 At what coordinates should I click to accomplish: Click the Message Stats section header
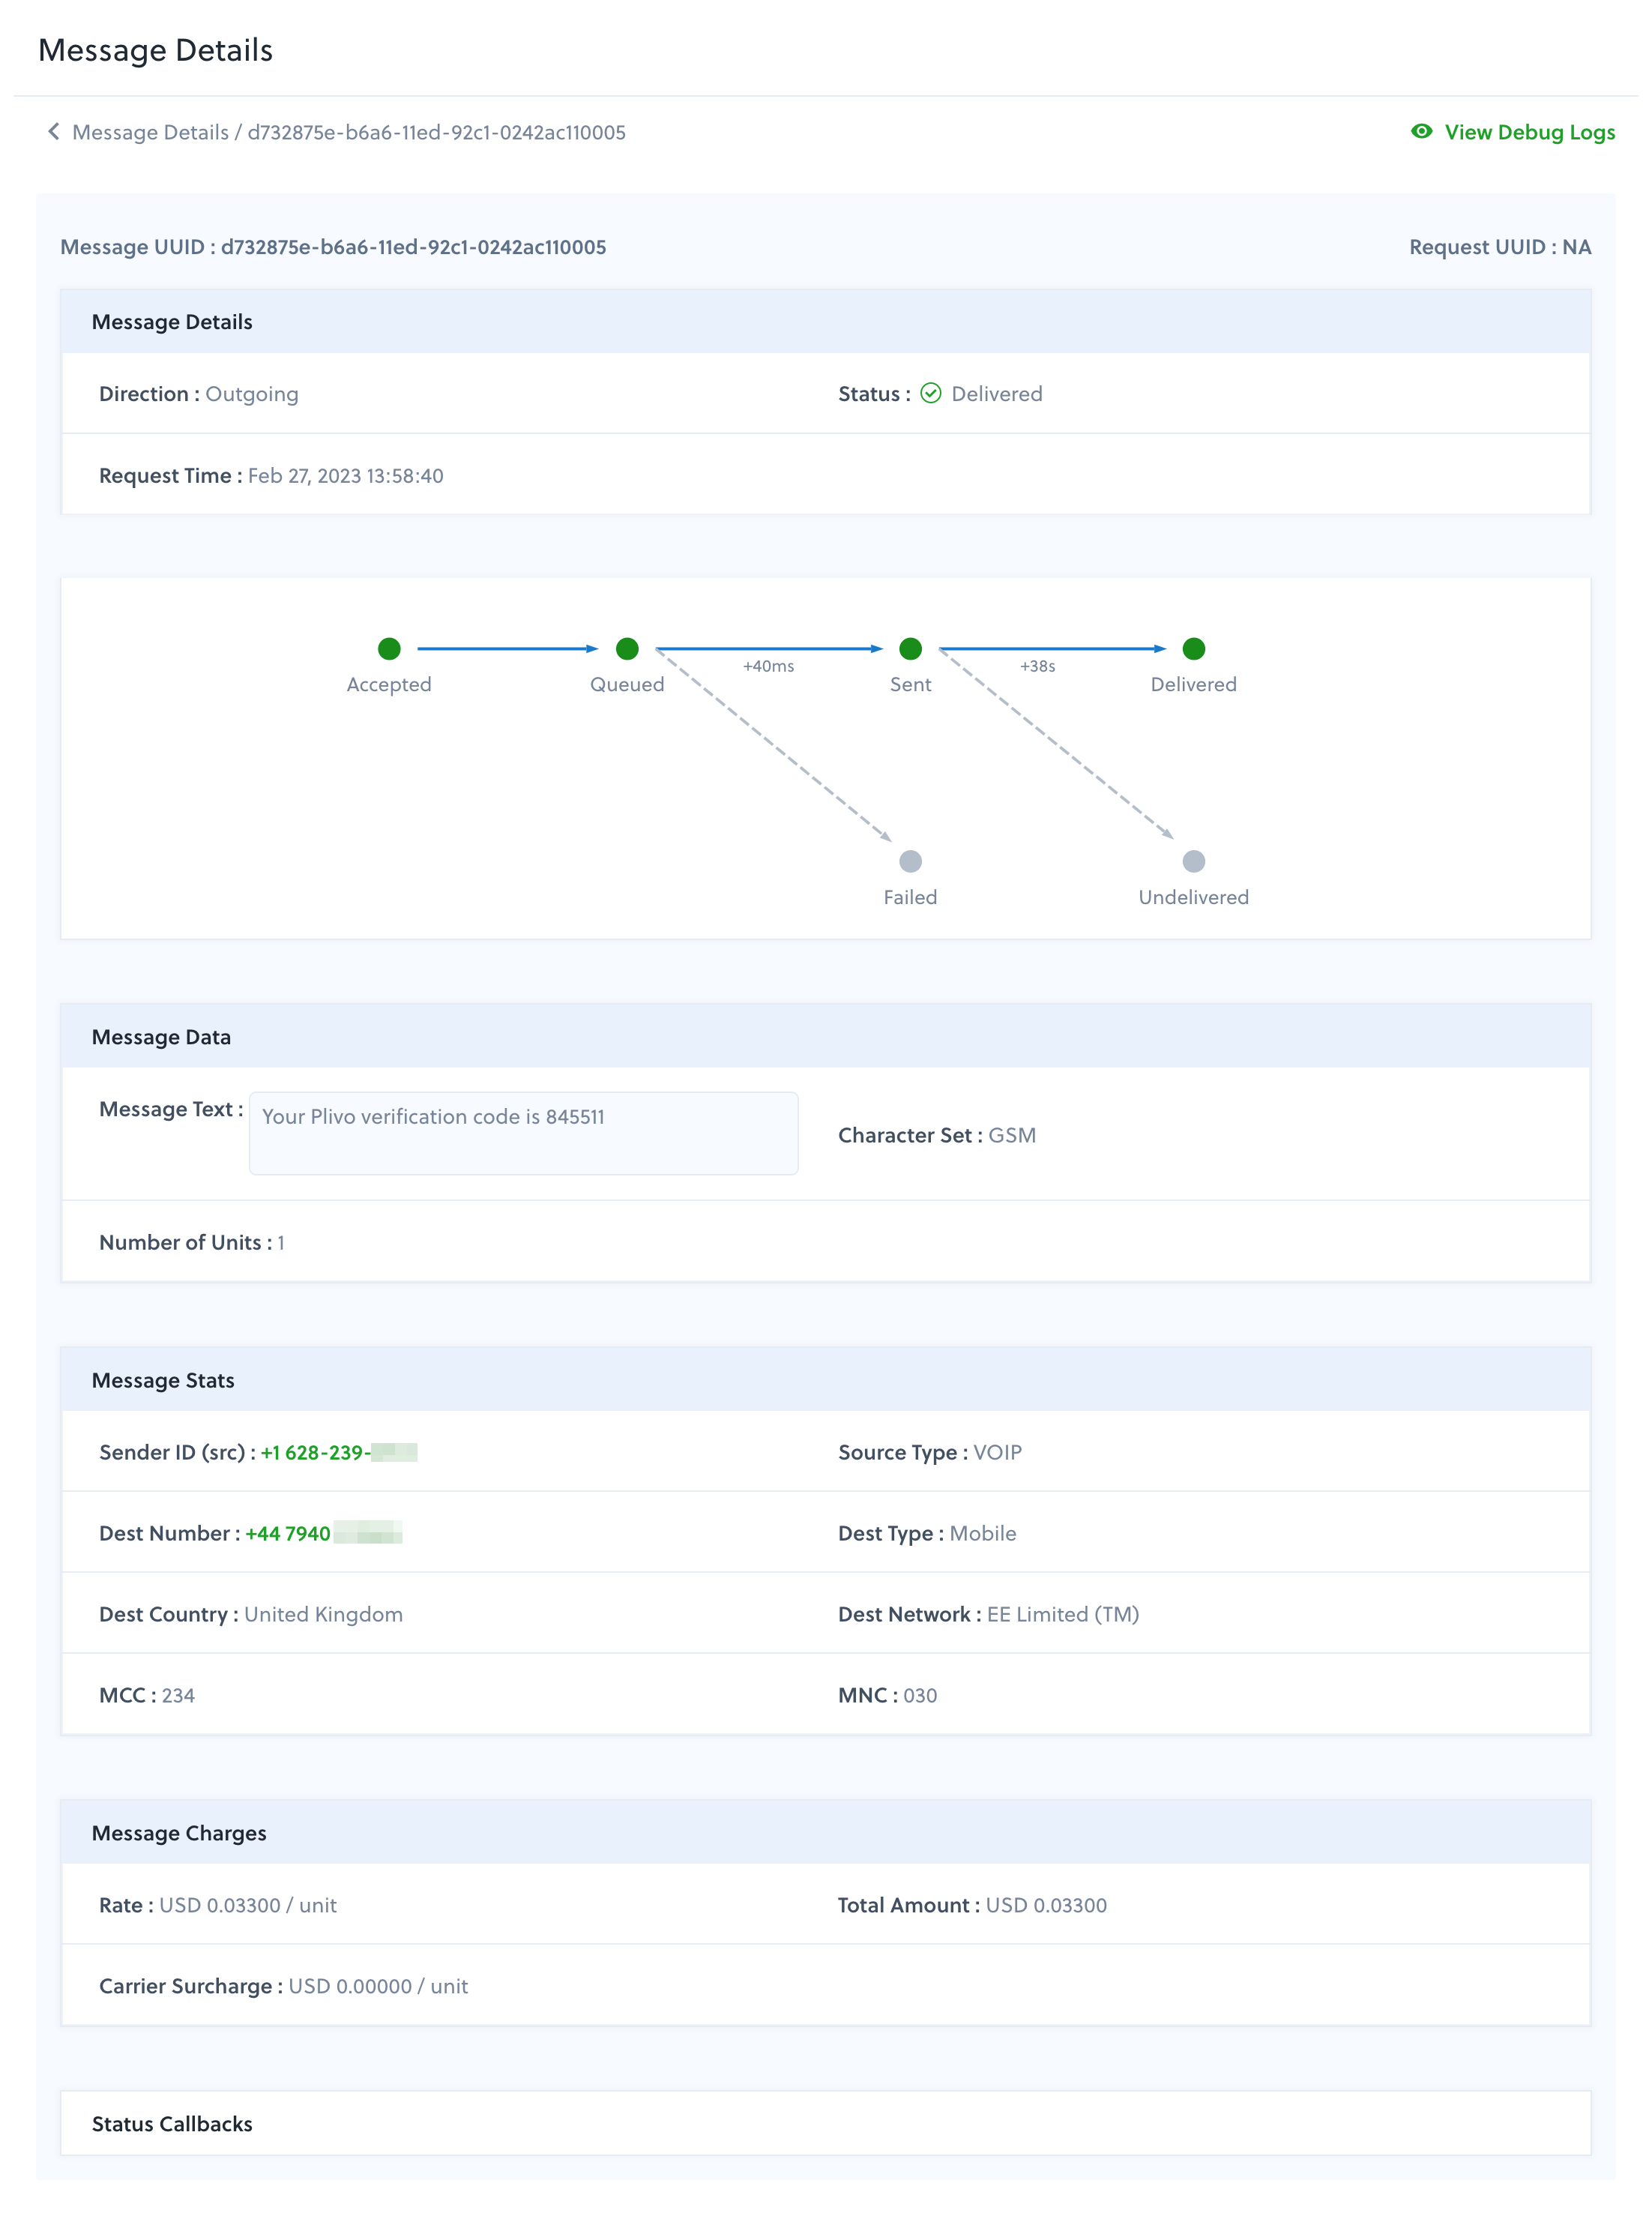(x=163, y=1380)
